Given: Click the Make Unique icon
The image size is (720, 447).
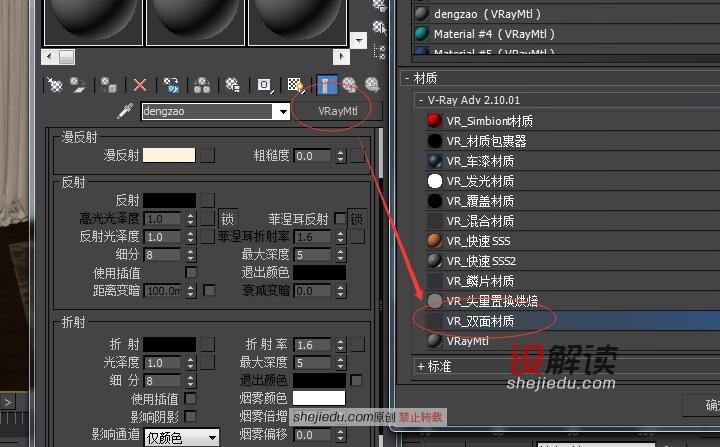Looking at the screenshot, I should click(202, 85).
